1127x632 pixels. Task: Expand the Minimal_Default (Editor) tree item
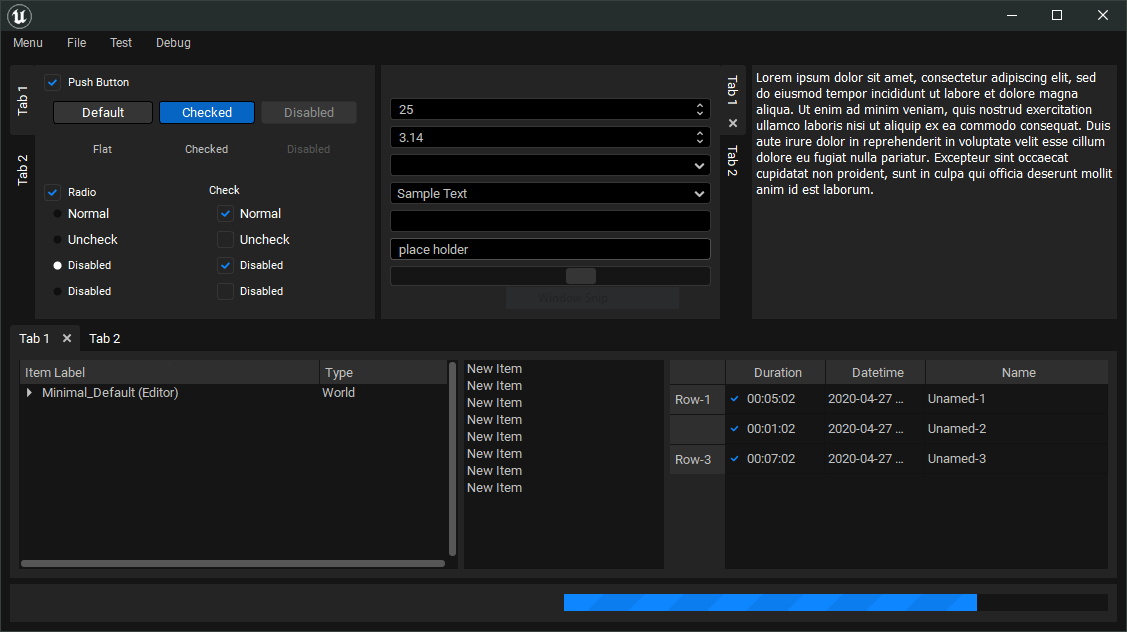click(30, 393)
